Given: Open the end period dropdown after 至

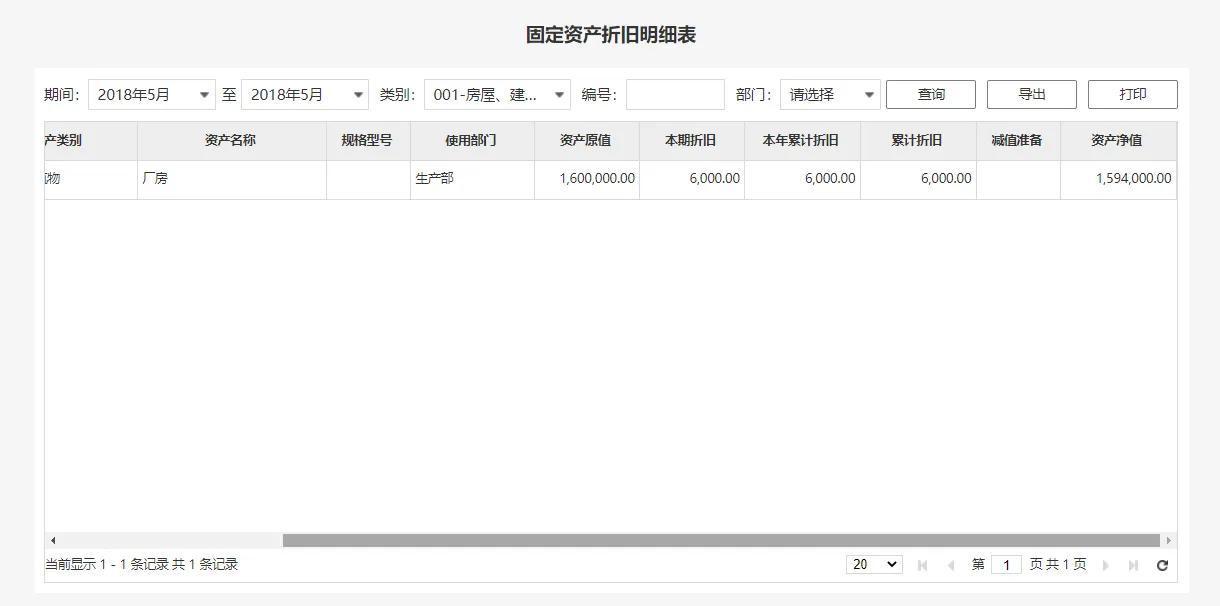Looking at the screenshot, I should (x=307, y=93).
